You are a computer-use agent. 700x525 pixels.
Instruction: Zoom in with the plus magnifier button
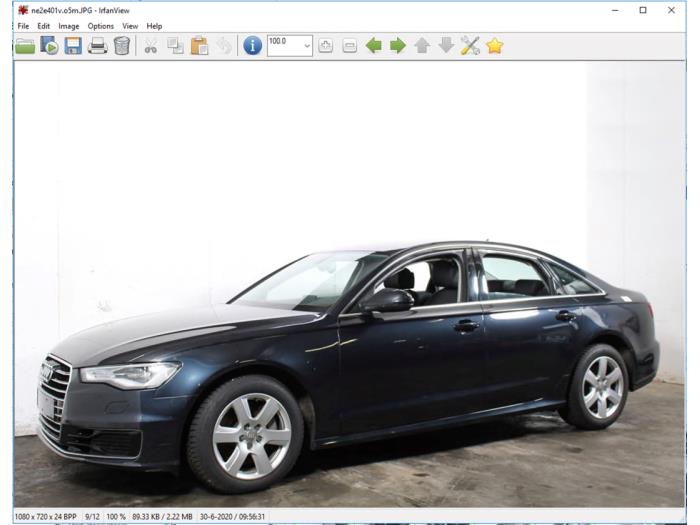[x=325, y=46]
